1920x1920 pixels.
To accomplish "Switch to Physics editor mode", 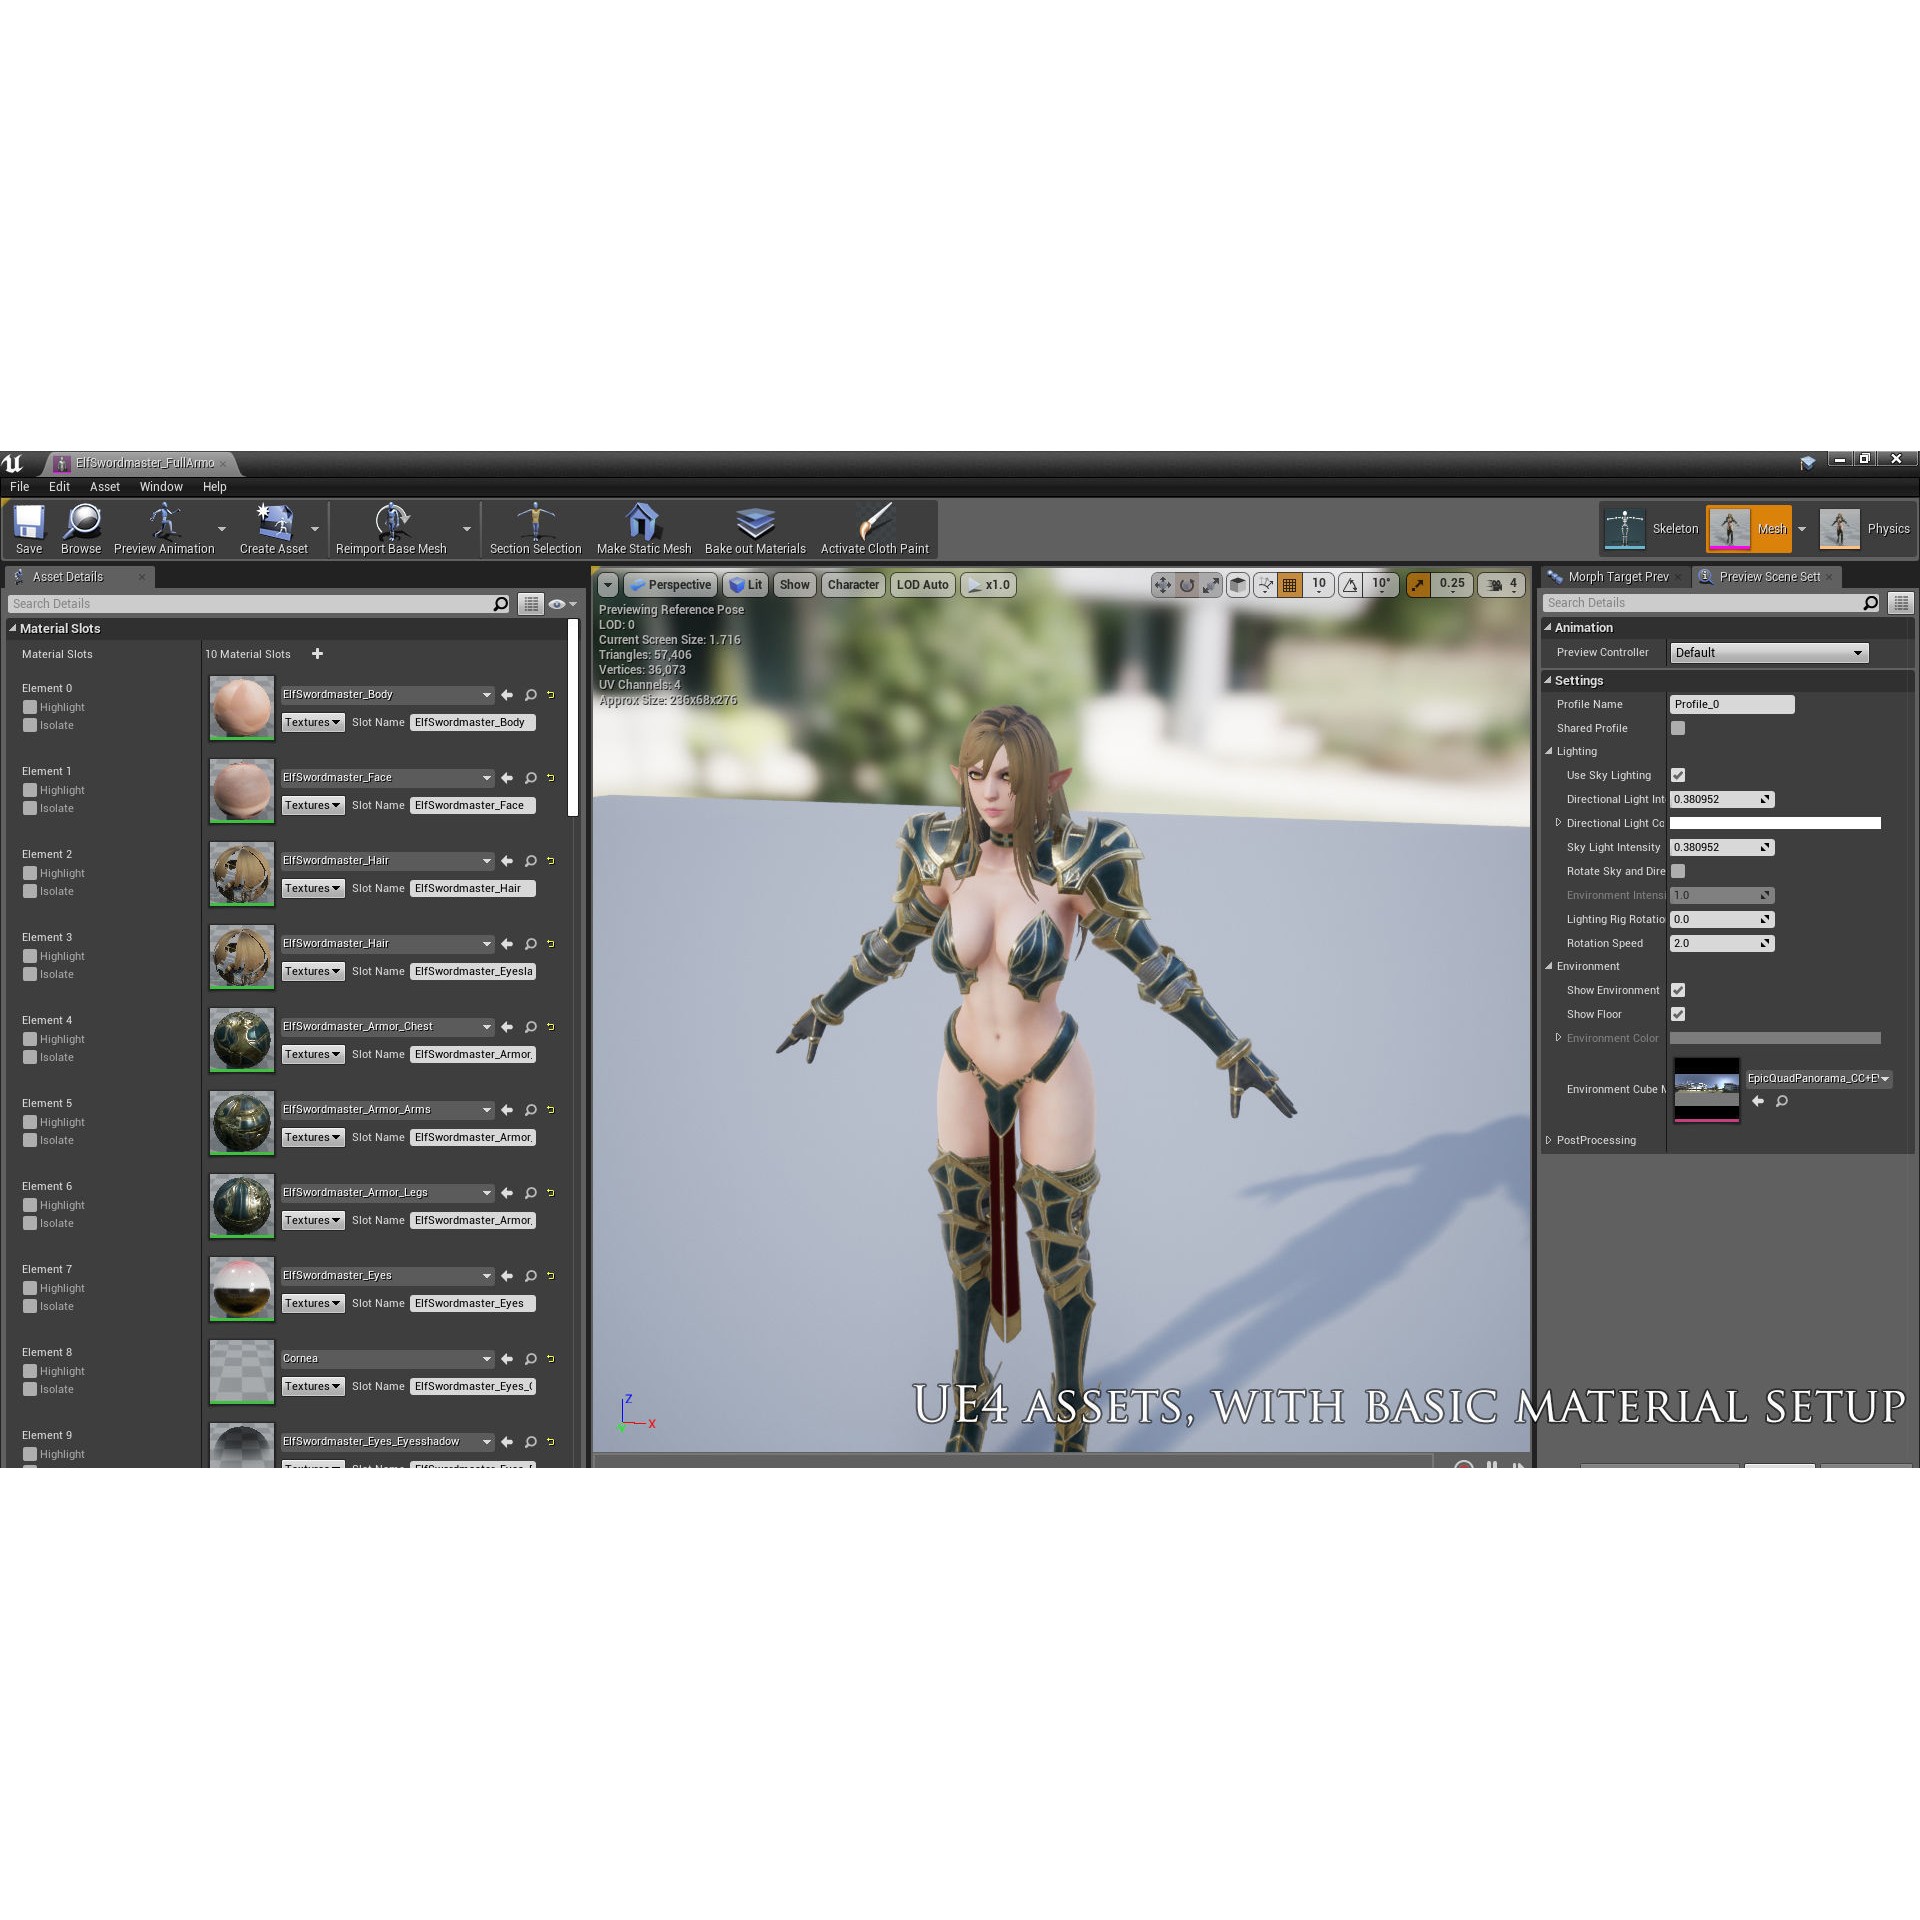I will click(1866, 529).
